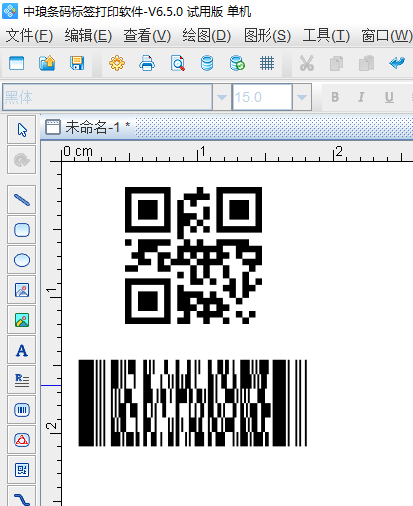Toggle italic formatting
The height and width of the screenshot is (506, 413).
pos(361,97)
